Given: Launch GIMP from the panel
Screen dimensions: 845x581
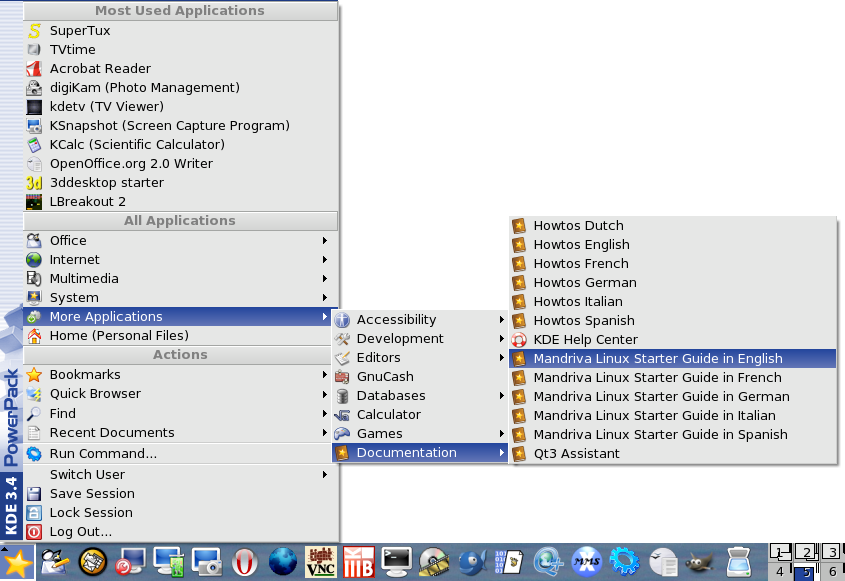Looking at the screenshot, I should pos(700,563).
